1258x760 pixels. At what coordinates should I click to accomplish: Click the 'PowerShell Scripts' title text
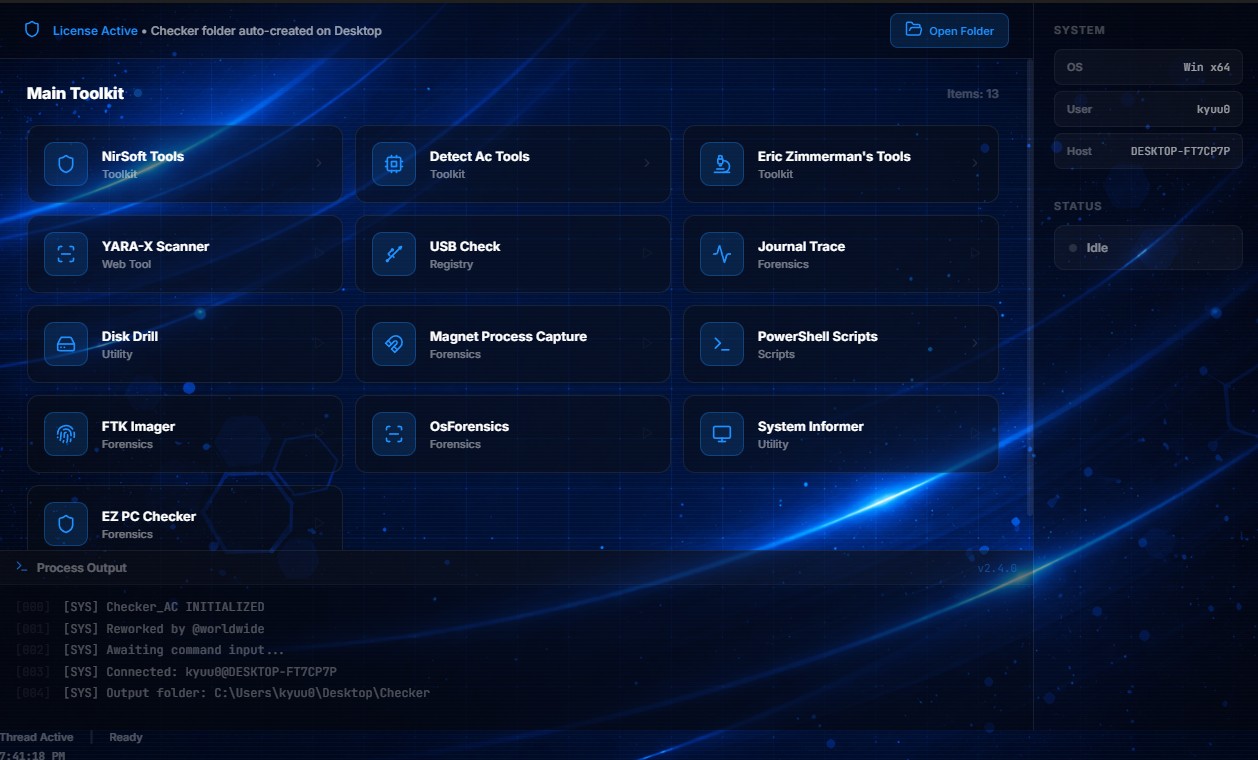818,336
